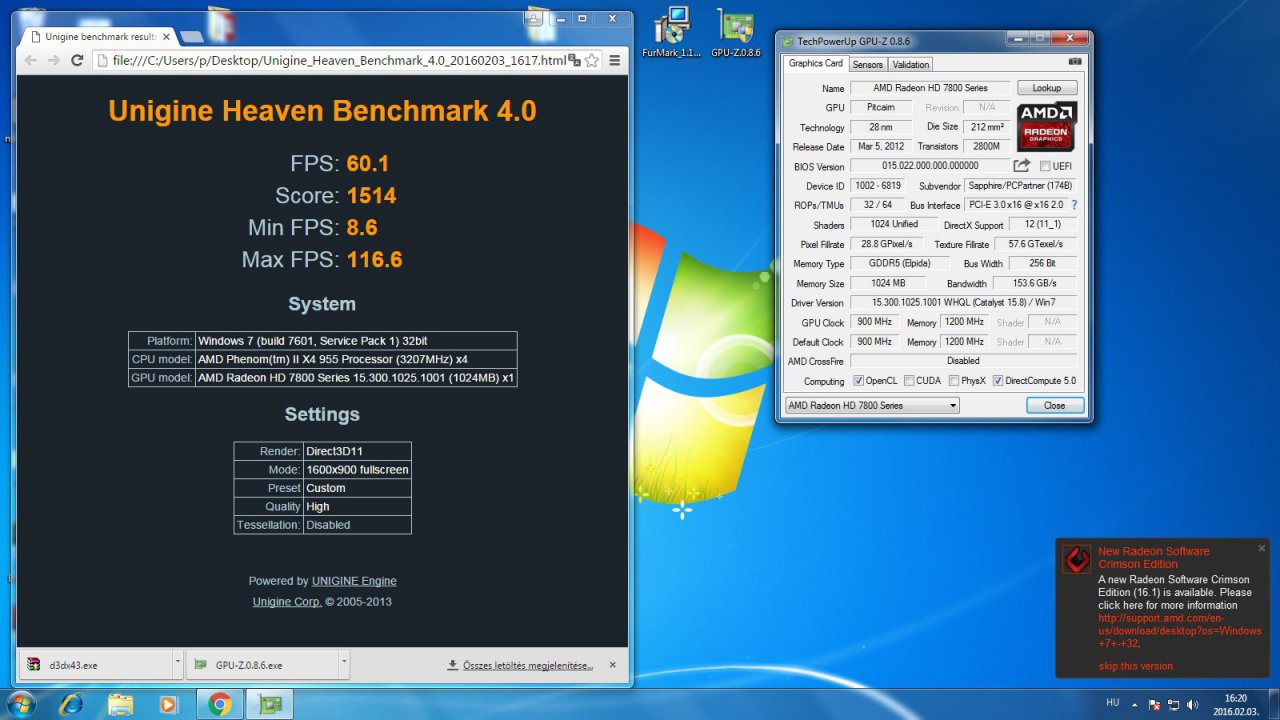Image resolution: width=1280 pixels, height=720 pixels.
Task: Switch to the Graphics Card tab
Action: 816,63
